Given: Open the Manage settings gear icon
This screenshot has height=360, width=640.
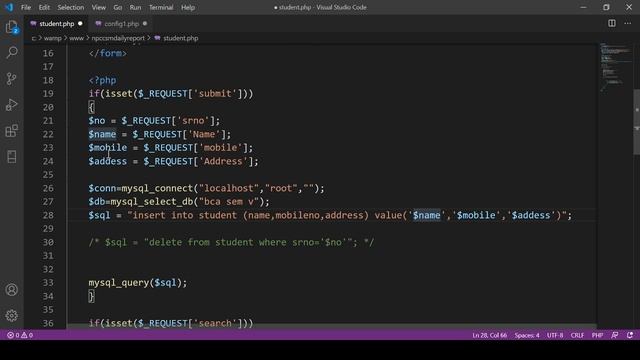Looking at the screenshot, I should coord(12,316).
